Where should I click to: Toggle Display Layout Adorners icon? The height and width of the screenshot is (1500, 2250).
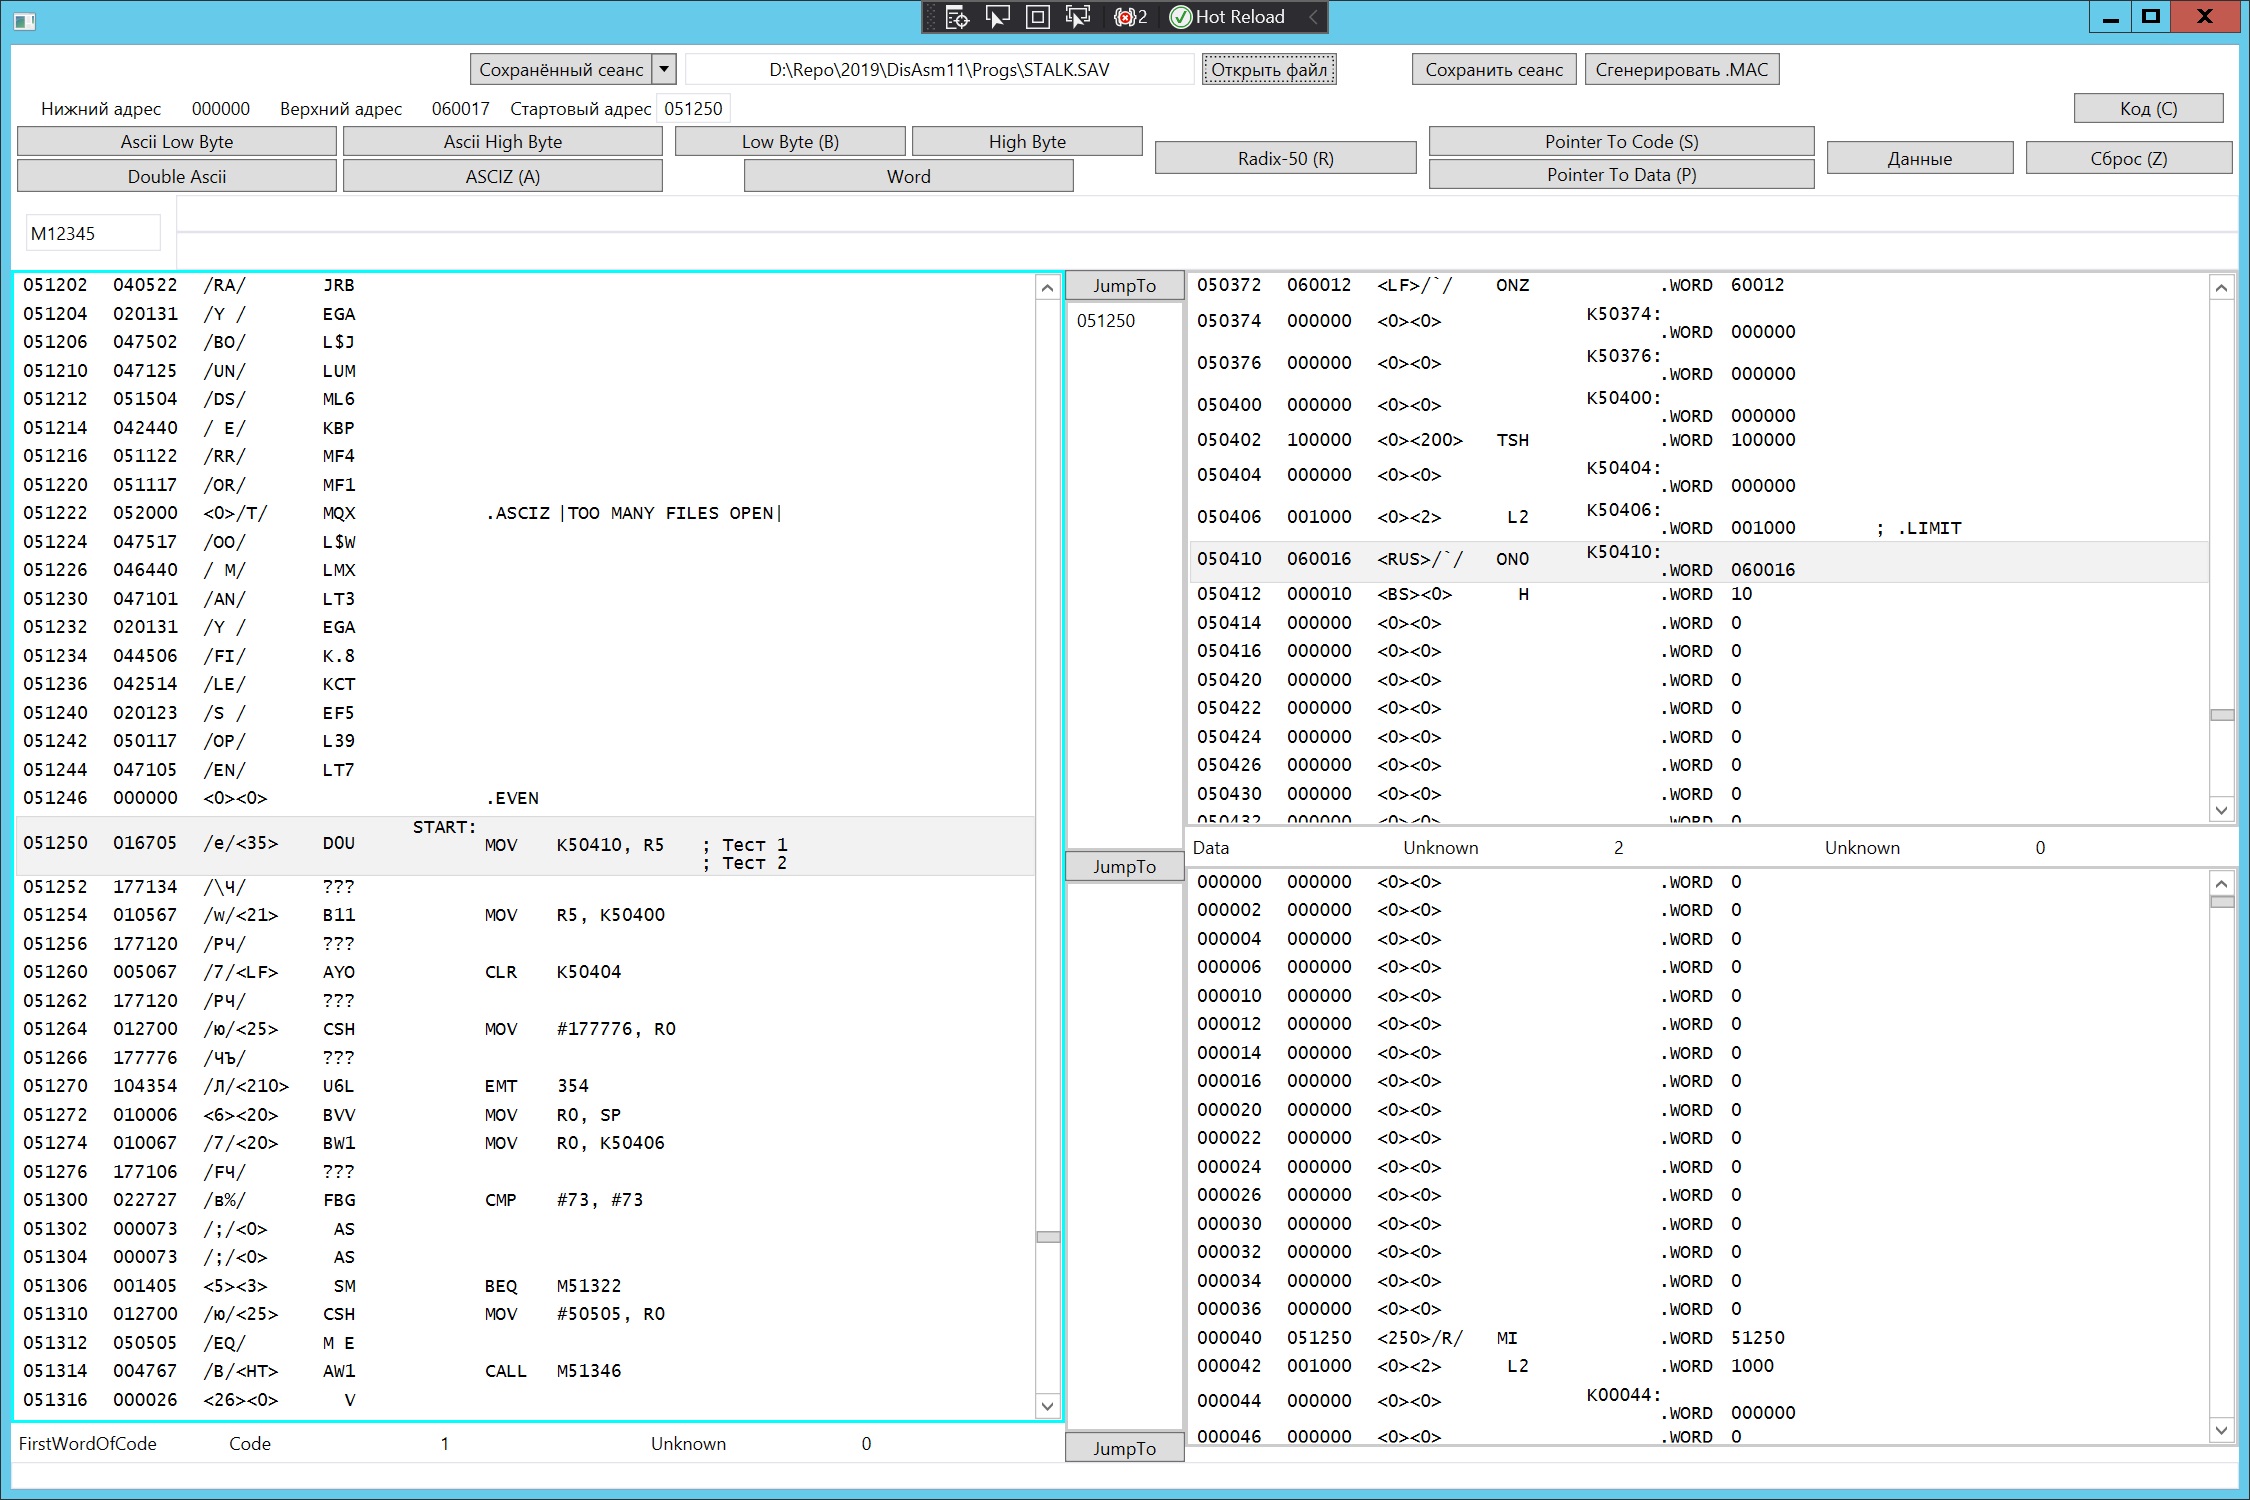pyautogui.click(x=1038, y=17)
